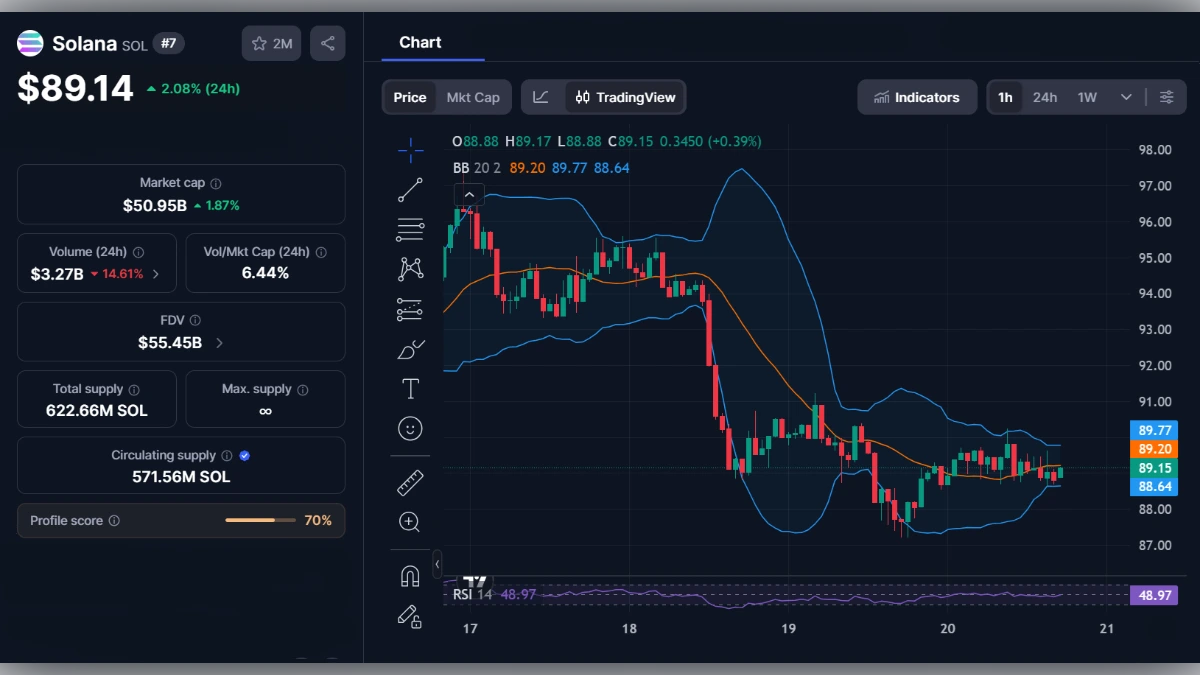
Task: Select the trend line drawing tool
Action: click(x=410, y=190)
